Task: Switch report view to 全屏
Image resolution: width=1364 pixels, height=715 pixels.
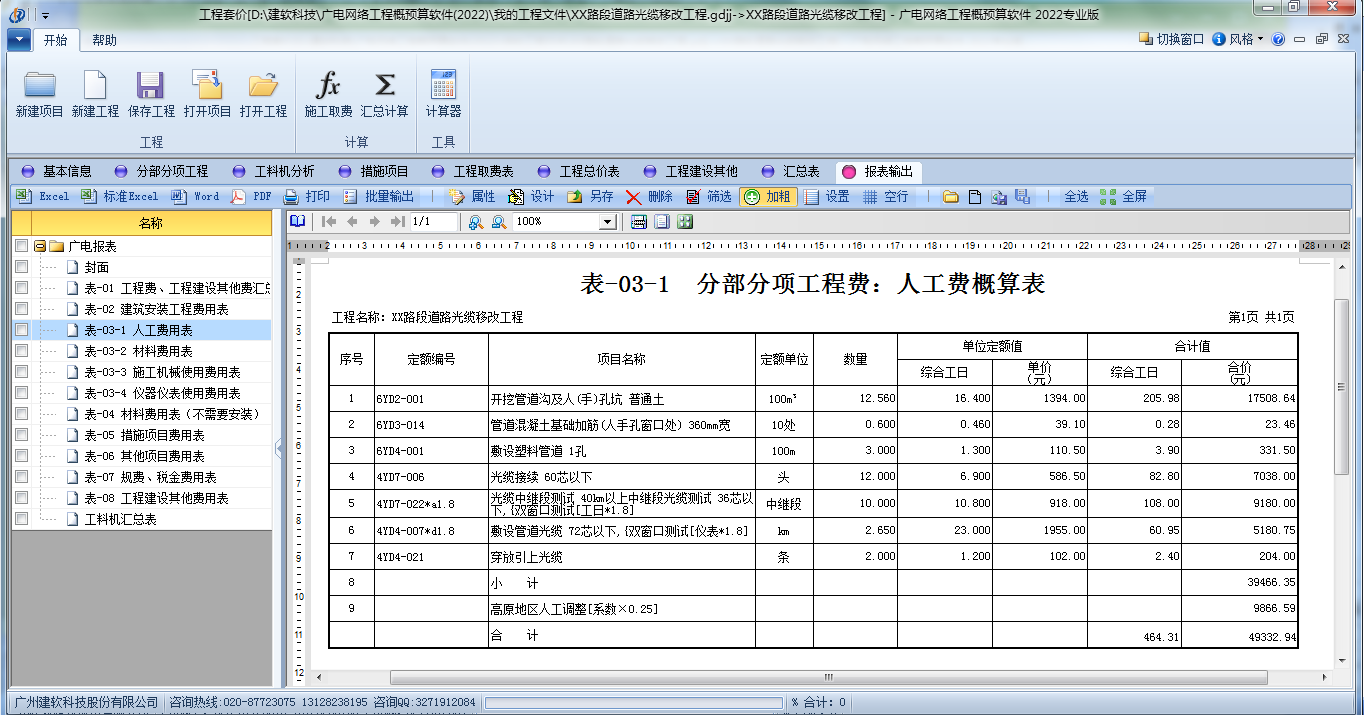Action: (x=1123, y=197)
